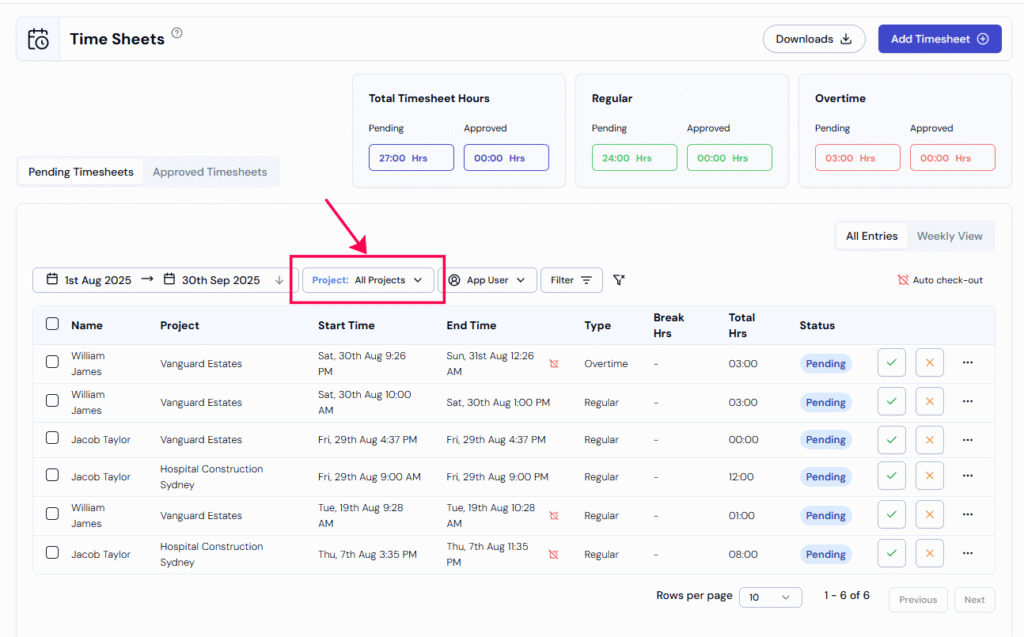The width and height of the screenshot is (1024, 637).
Task: Click auto check-out icon in Overtime row's End Time
Action: click(554, 364)
